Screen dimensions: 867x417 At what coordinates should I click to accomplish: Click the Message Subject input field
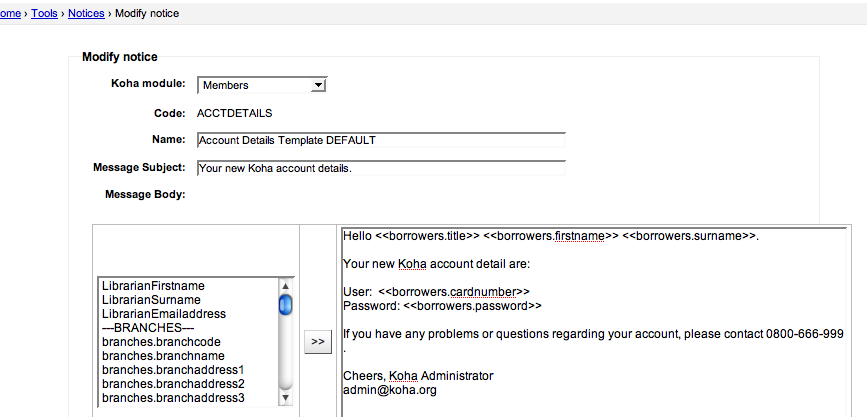[381, 167]
